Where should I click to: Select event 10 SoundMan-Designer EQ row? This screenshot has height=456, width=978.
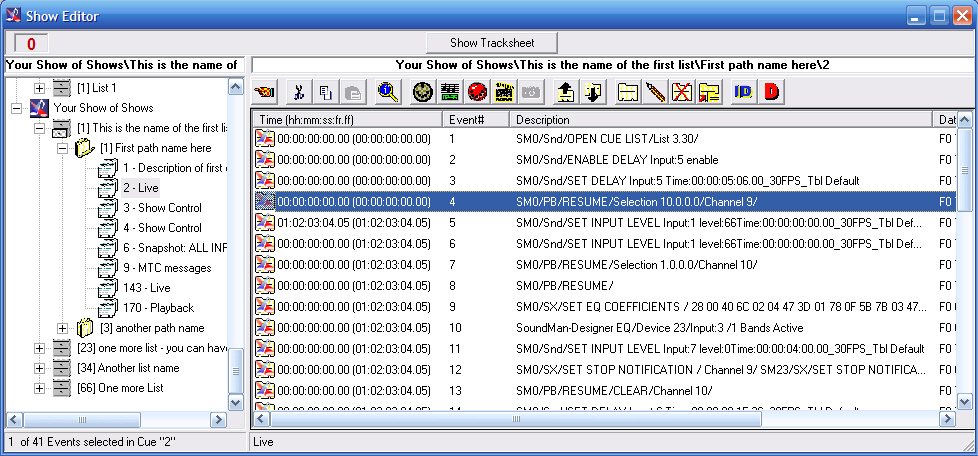tap(604, 327)
